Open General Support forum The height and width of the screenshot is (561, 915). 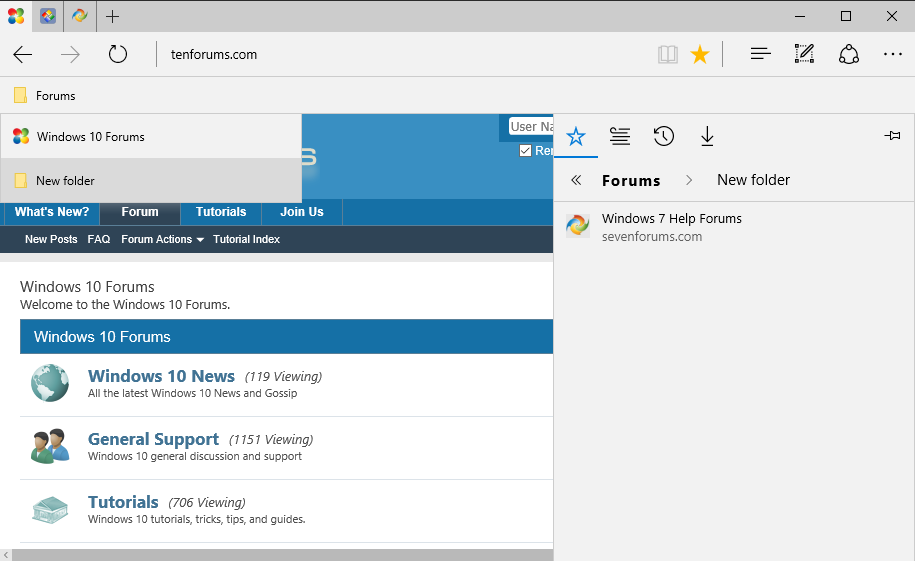[x=153, y=439]
